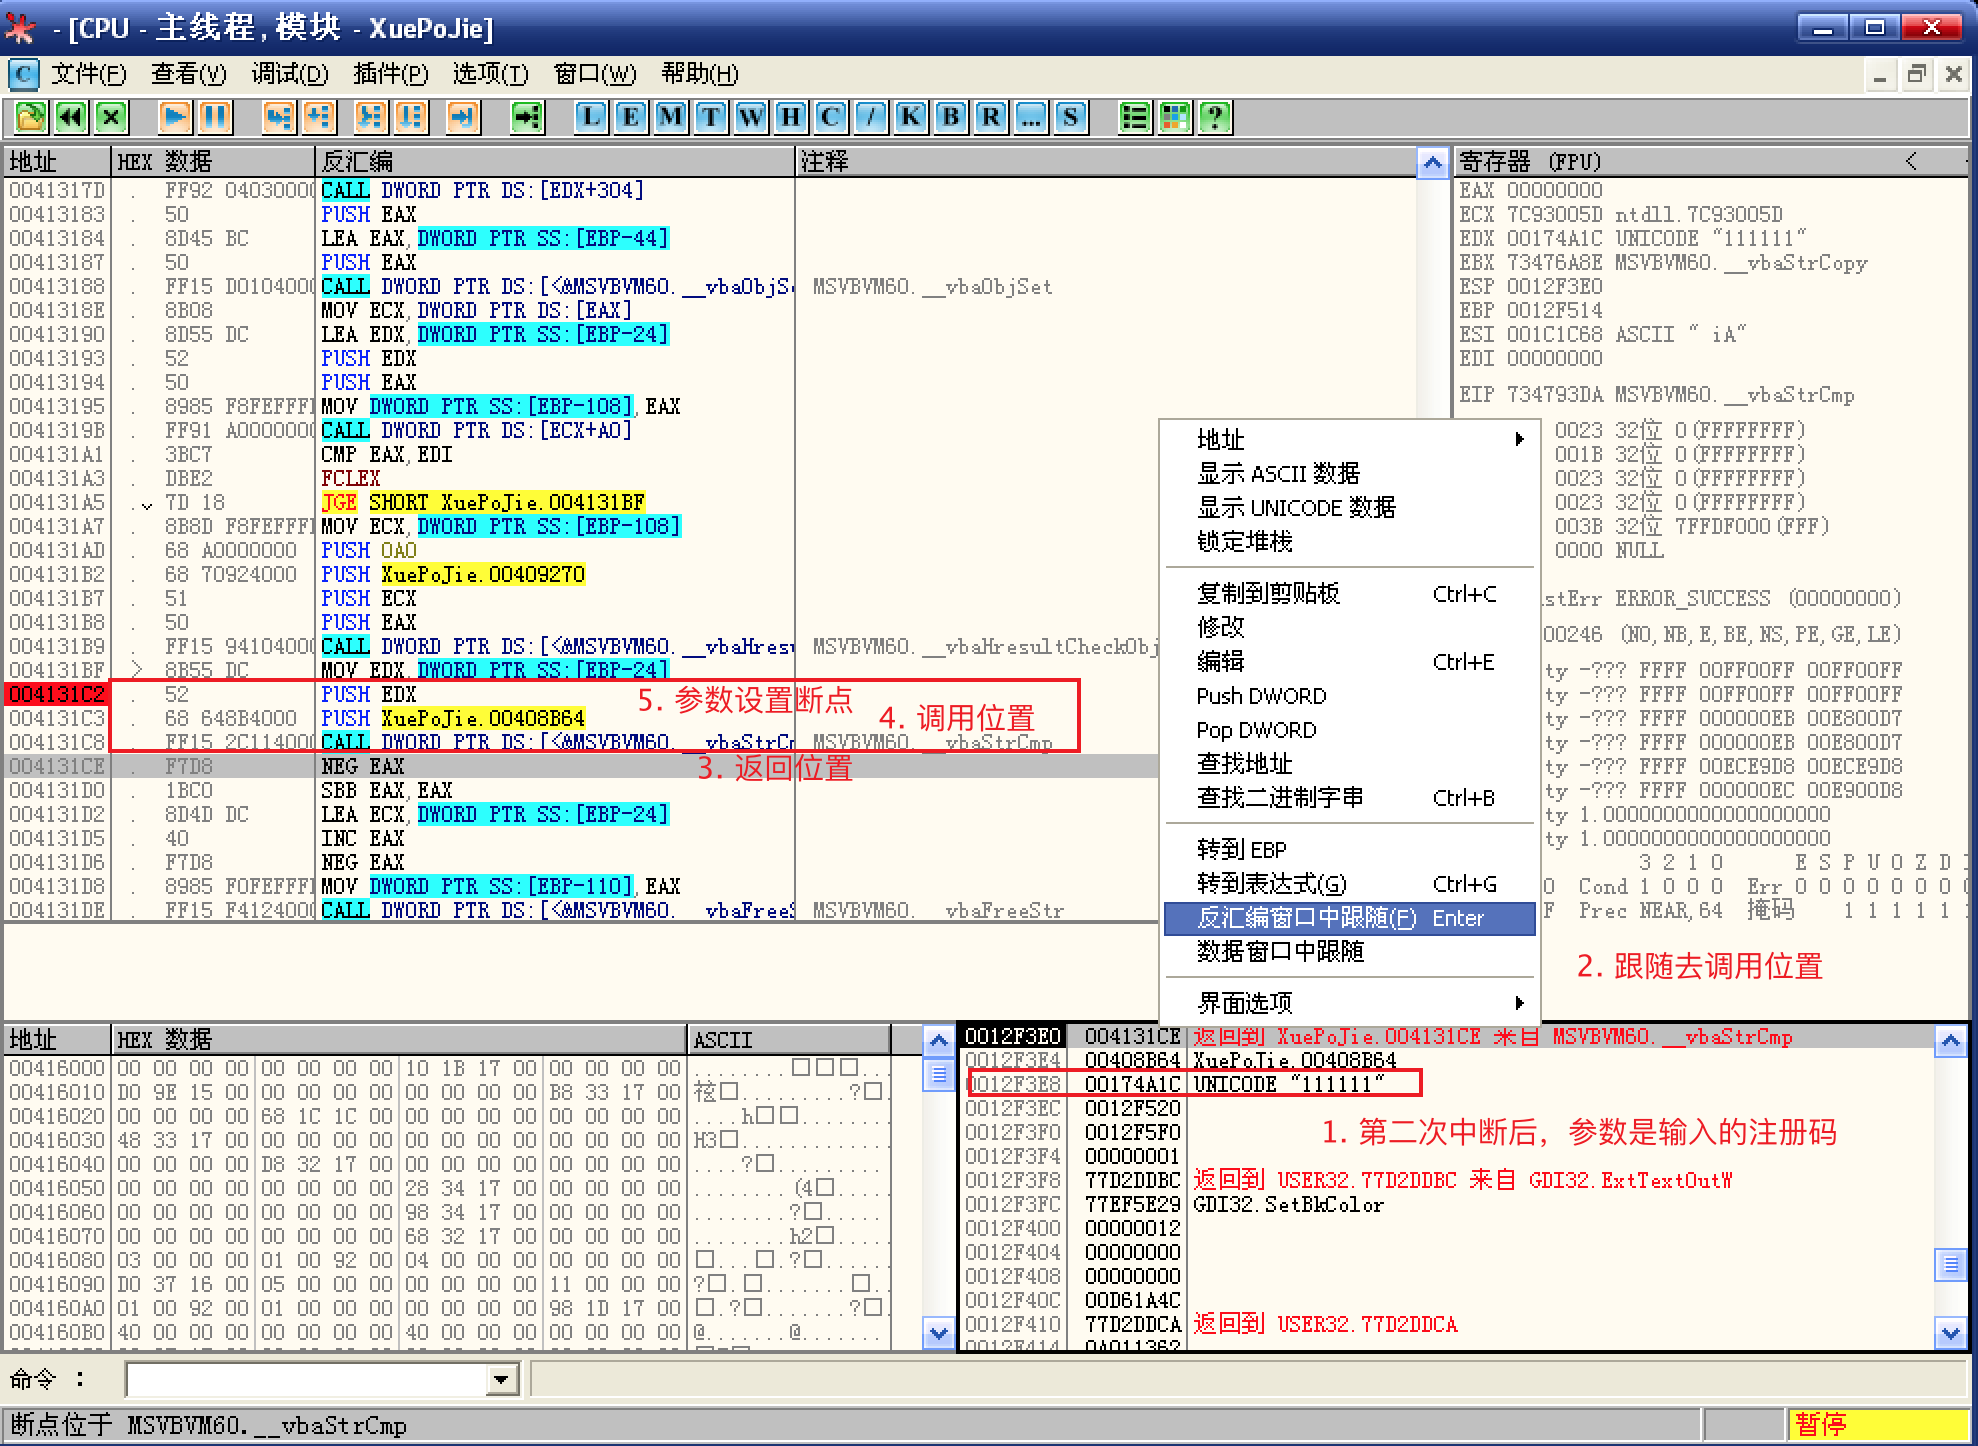1978x1446 pixels.
Task: Open the 插件(P) plugins menu
Action: [x=390, y=74]
